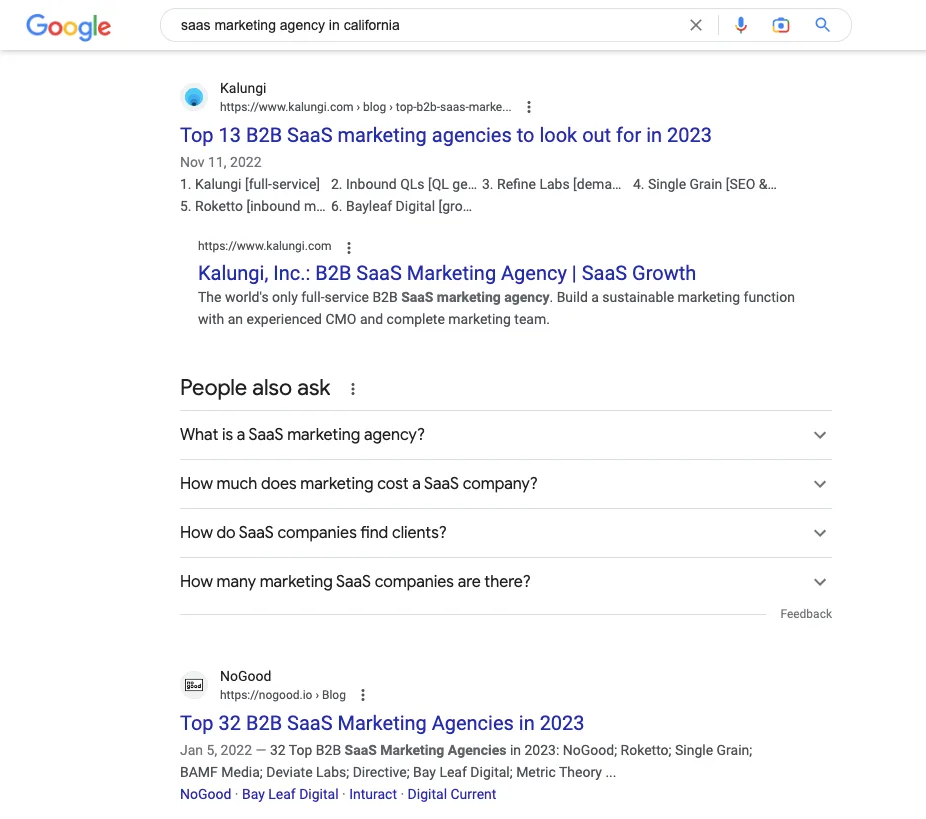
Task: Open more options next to https://www.kalungi.com
Action: (348, 247)
